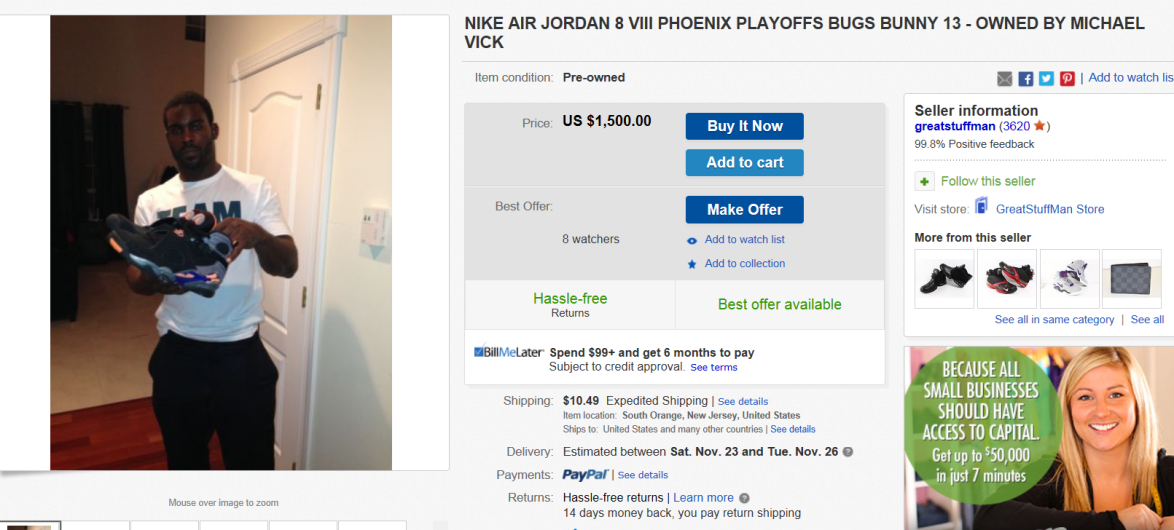1174x530 pixels.
Task: Click the blue store icon beside GreatStuffMan Store
Action: point(982,207)
